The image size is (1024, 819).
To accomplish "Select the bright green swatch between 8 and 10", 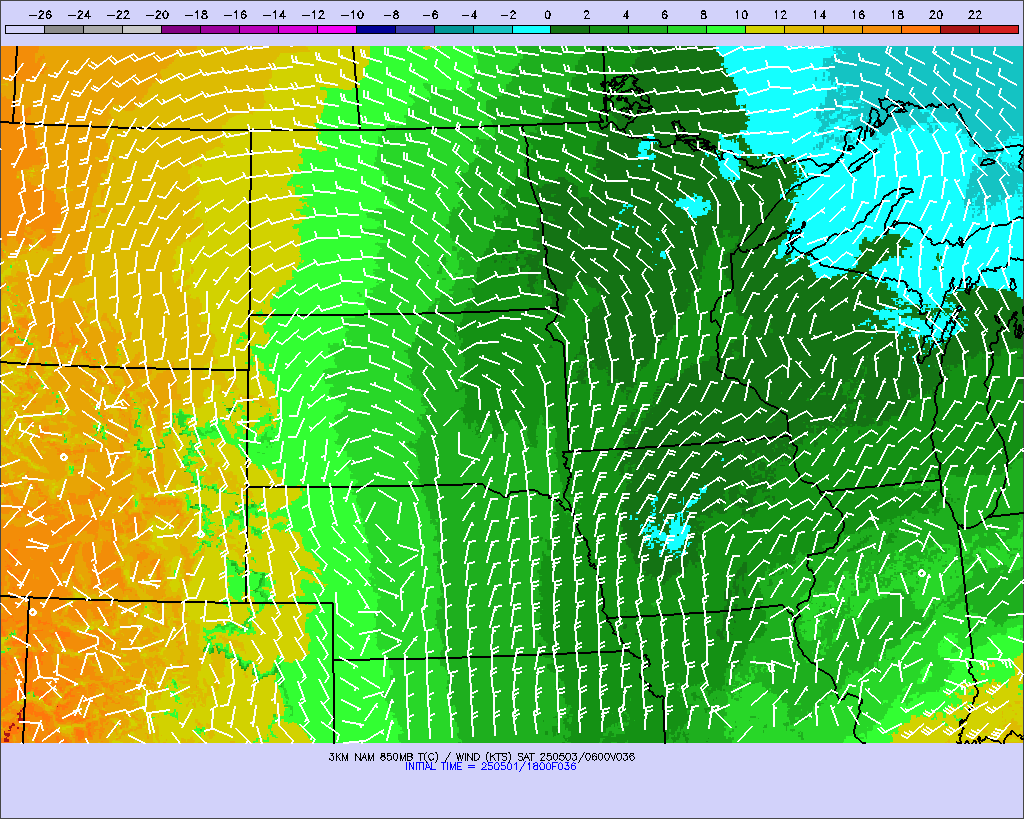I will pyautogui.click(x=726, y=29).
